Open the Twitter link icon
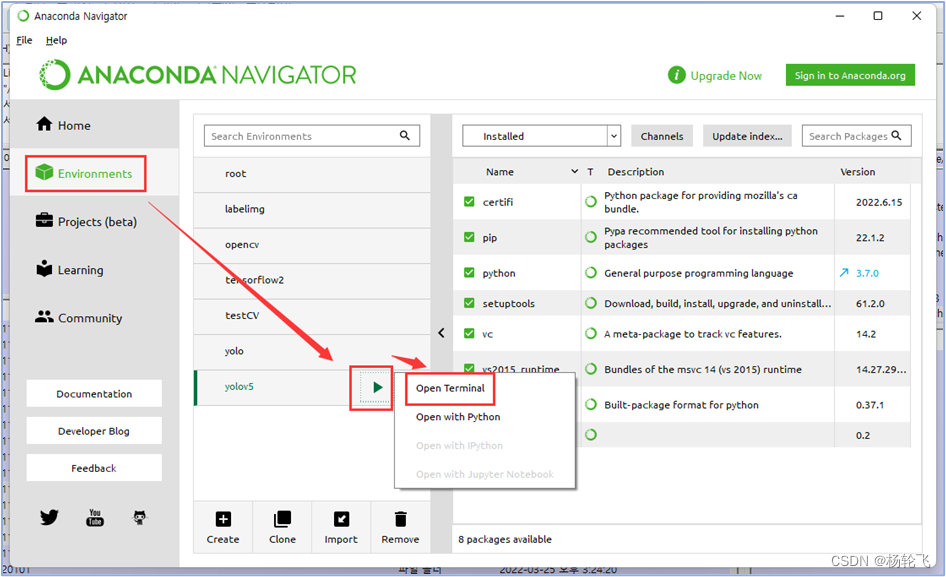 pos(49,517)
